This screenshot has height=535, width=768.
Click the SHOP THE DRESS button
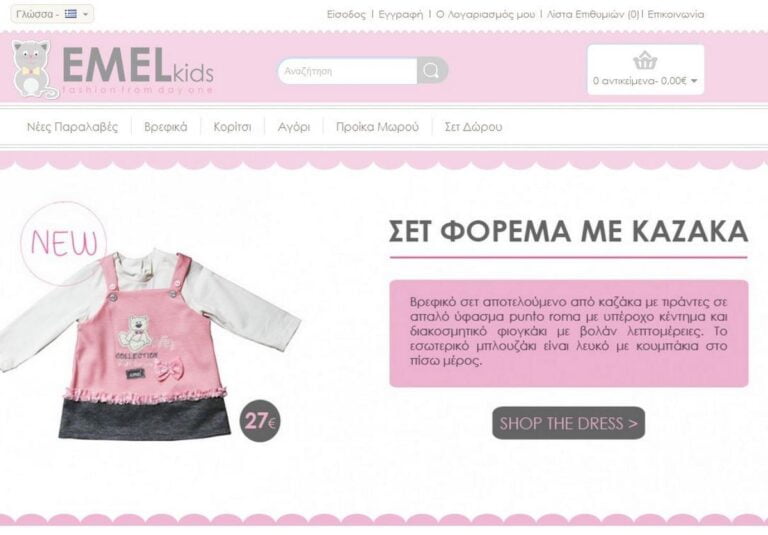click(x=569, y=423)
